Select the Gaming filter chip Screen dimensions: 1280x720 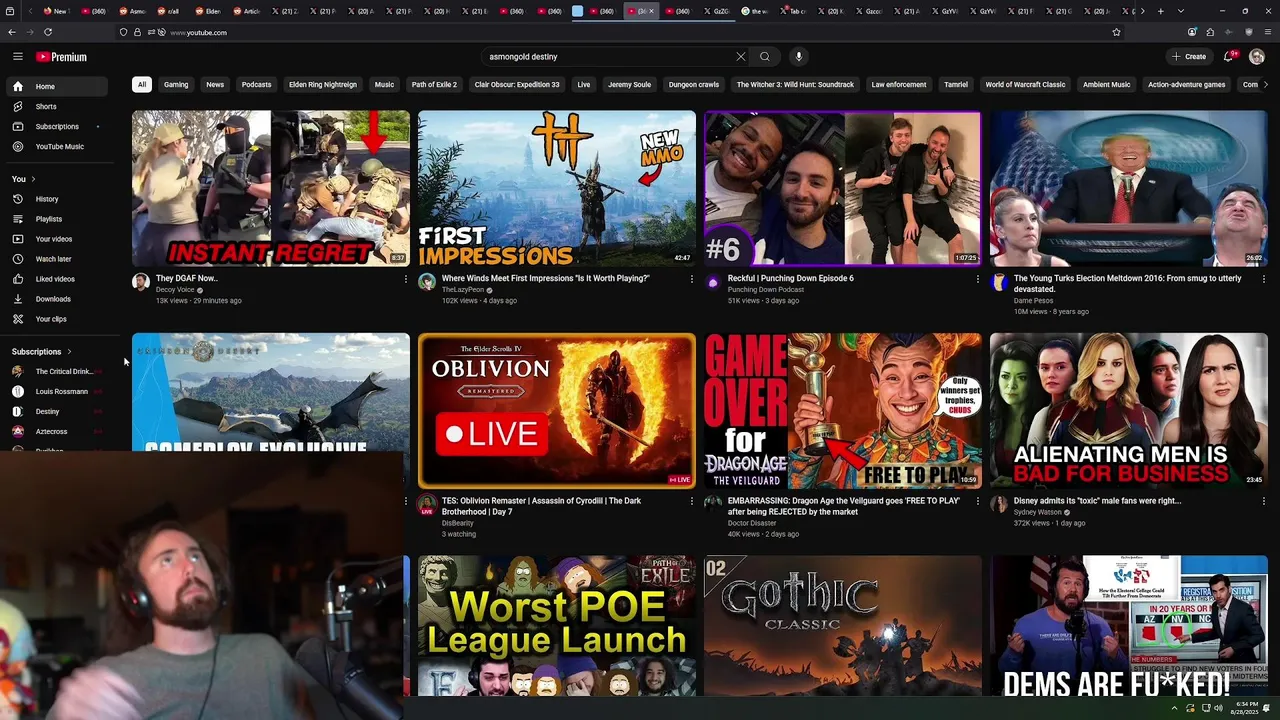pyautogui.click(x=176, y=85)
